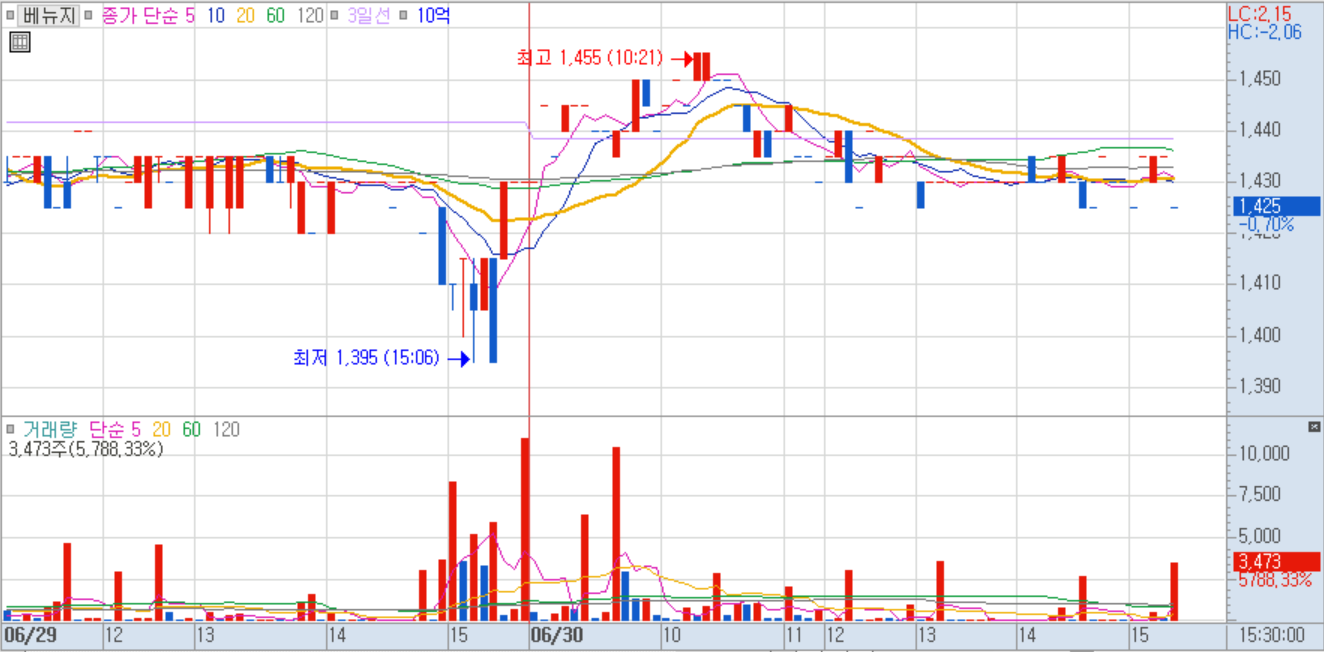Toggle the square marker before 종가 단순

pyautogui.click(x=90, y=16)
